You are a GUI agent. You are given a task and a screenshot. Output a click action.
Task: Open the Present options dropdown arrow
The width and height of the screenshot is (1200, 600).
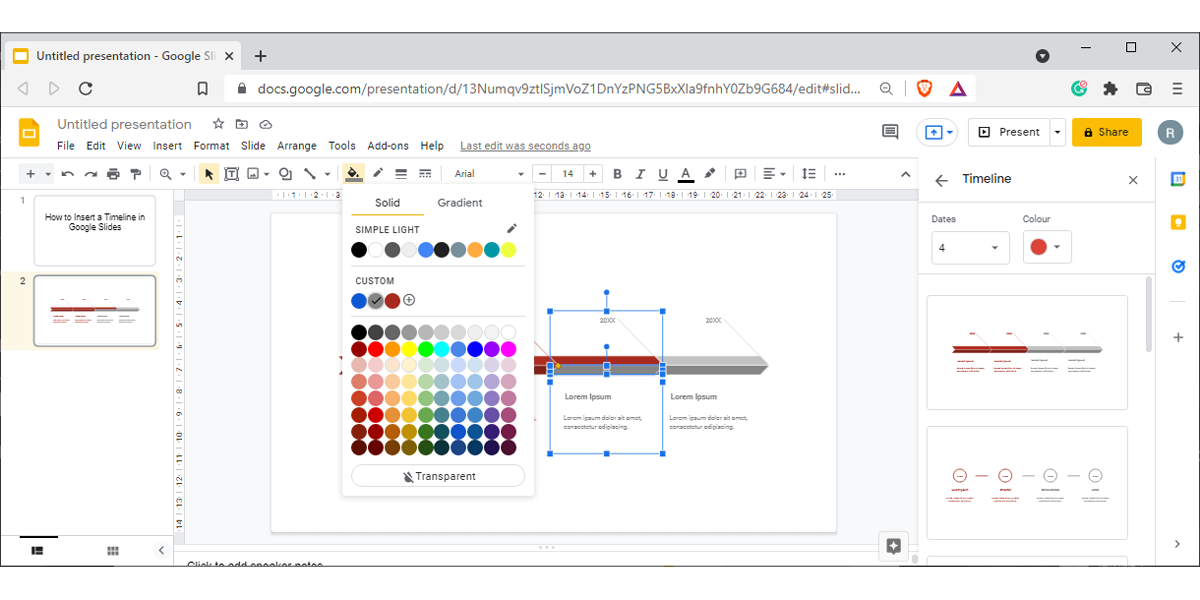1057,132
